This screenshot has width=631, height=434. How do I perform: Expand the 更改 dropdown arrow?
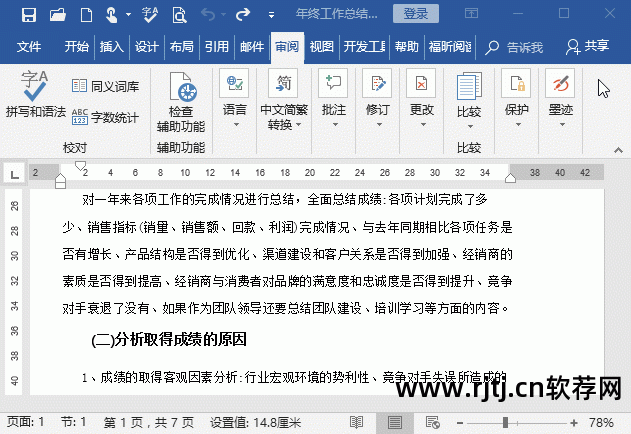tap(423, 125)
